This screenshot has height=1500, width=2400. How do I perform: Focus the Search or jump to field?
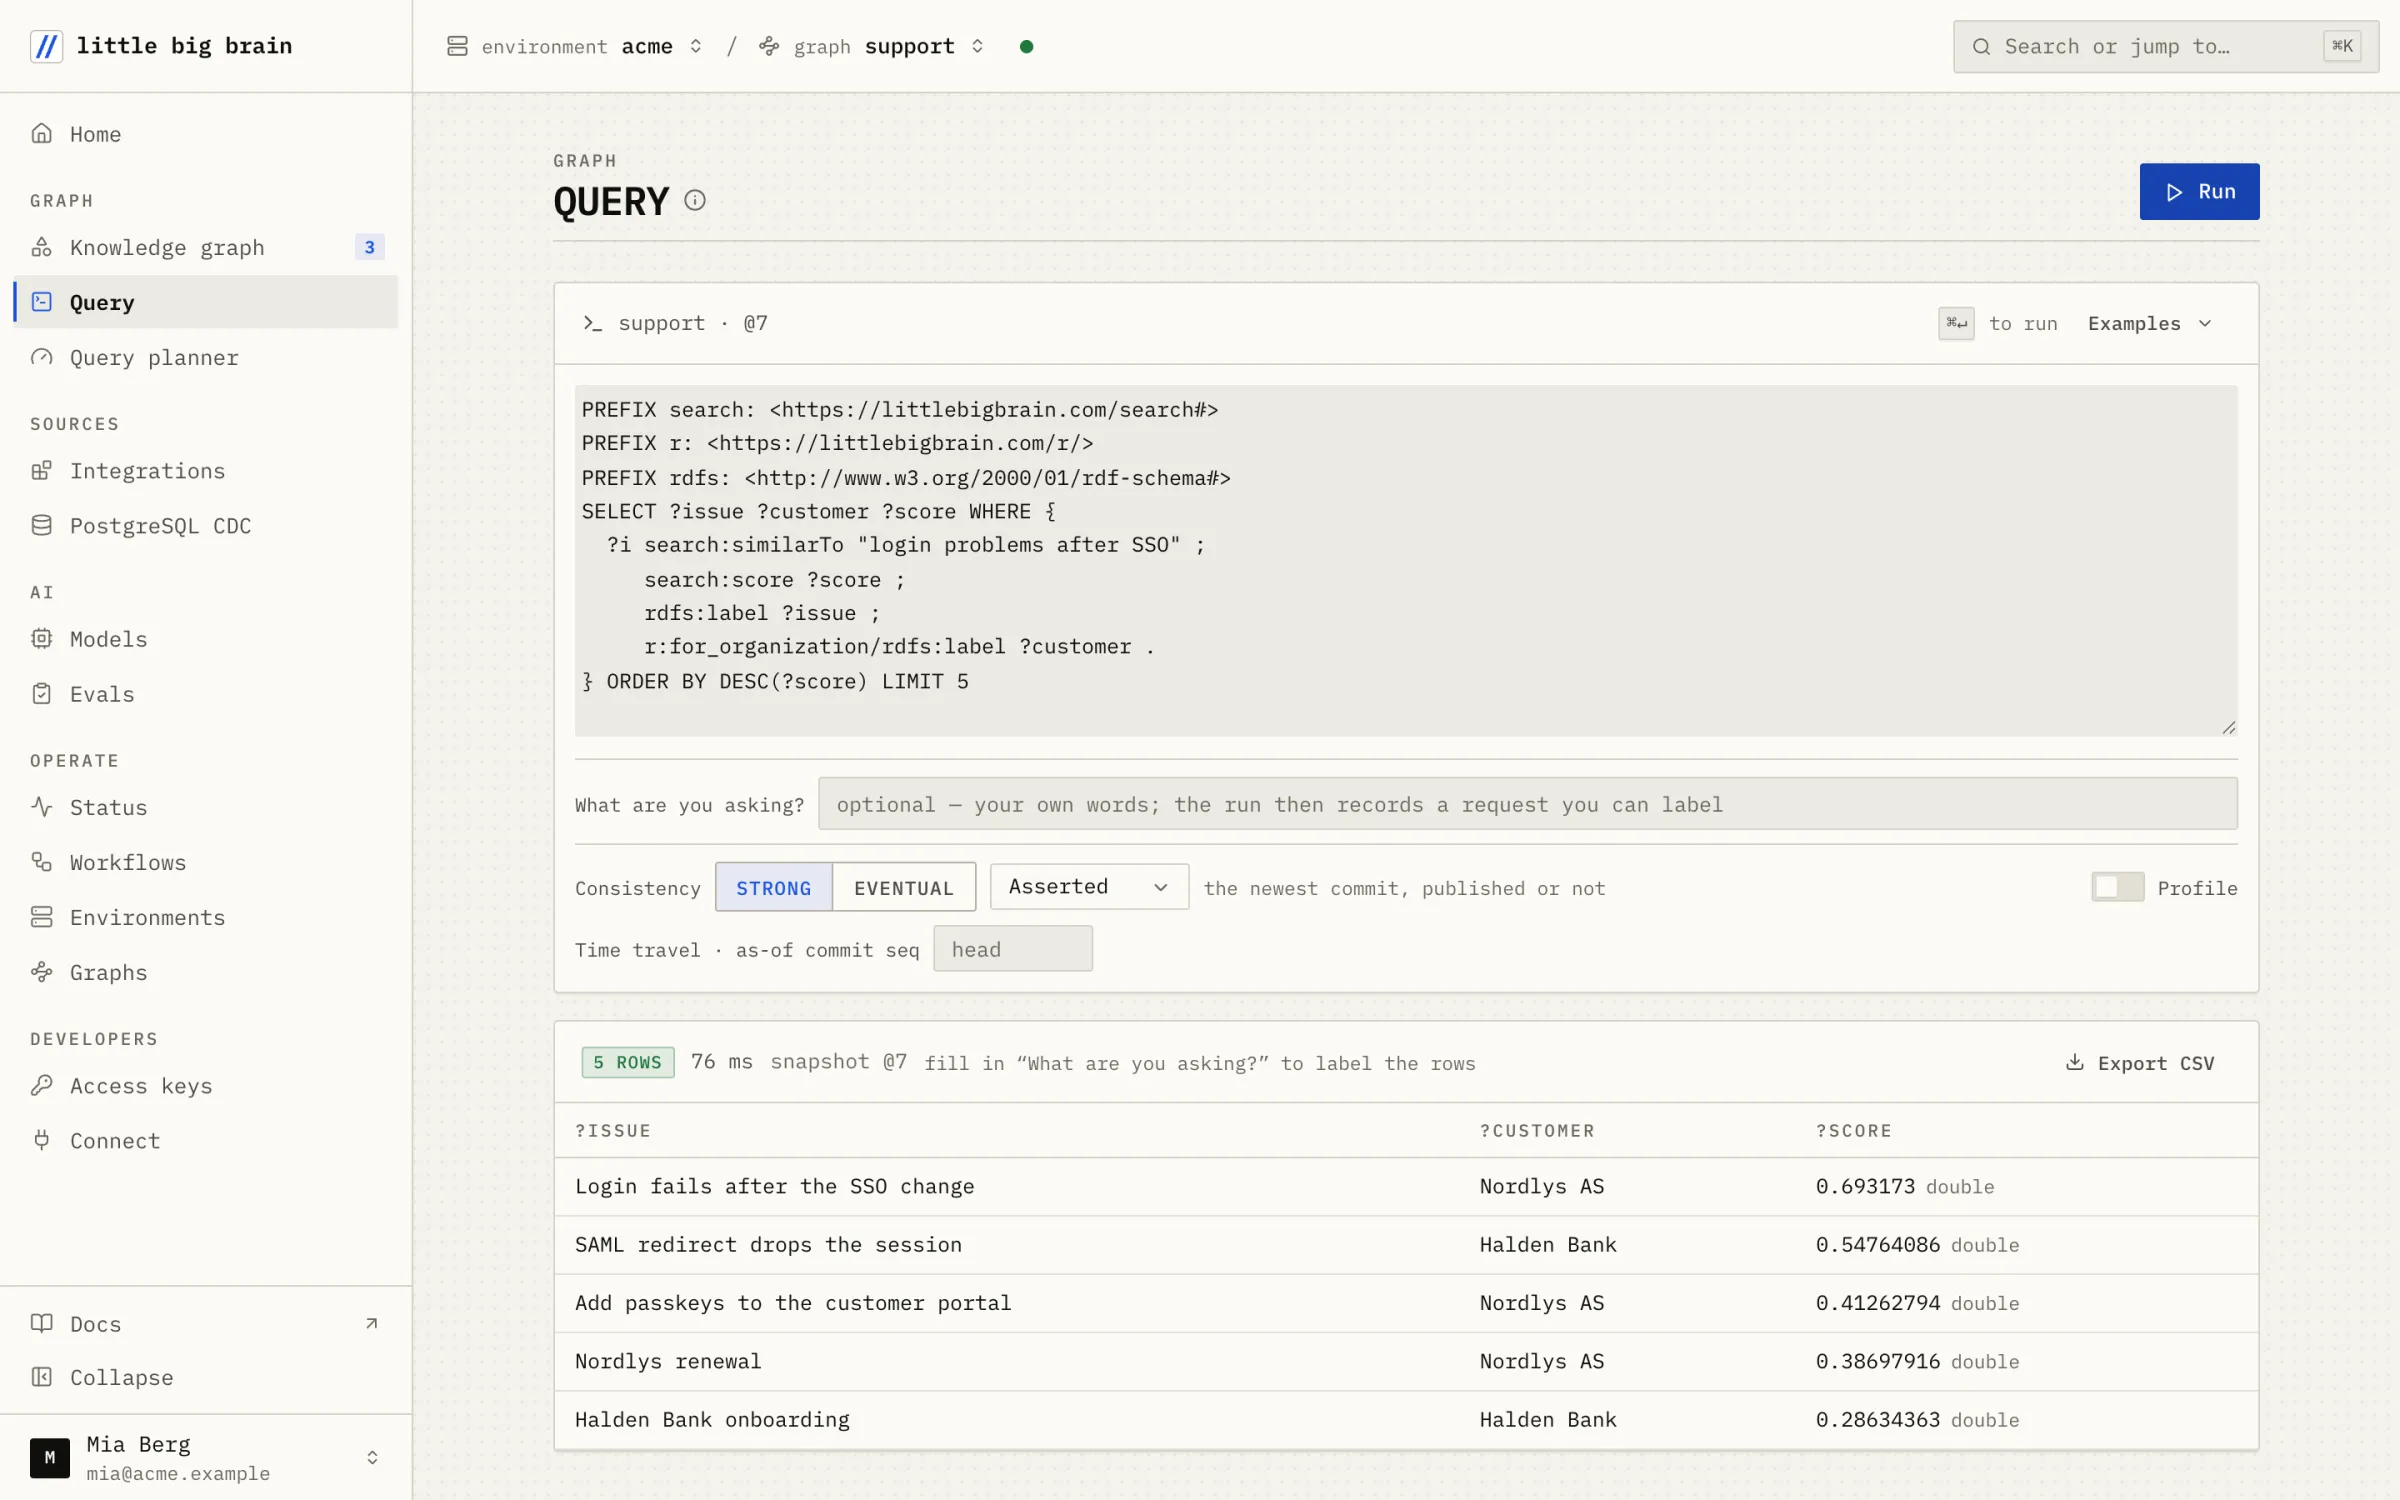pos(2166,46)
